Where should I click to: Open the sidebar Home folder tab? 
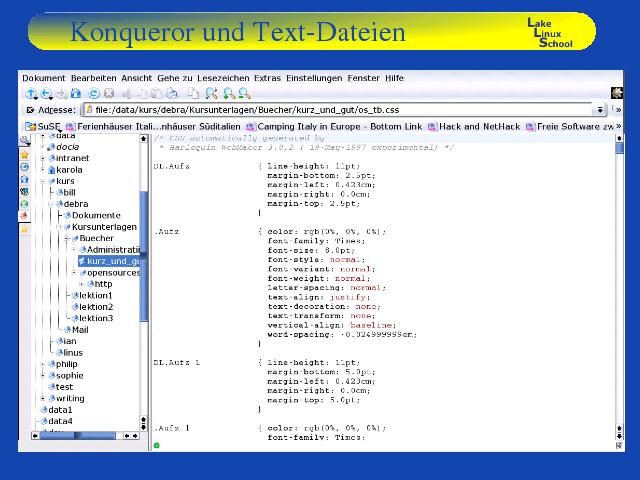tap(24, 179)
